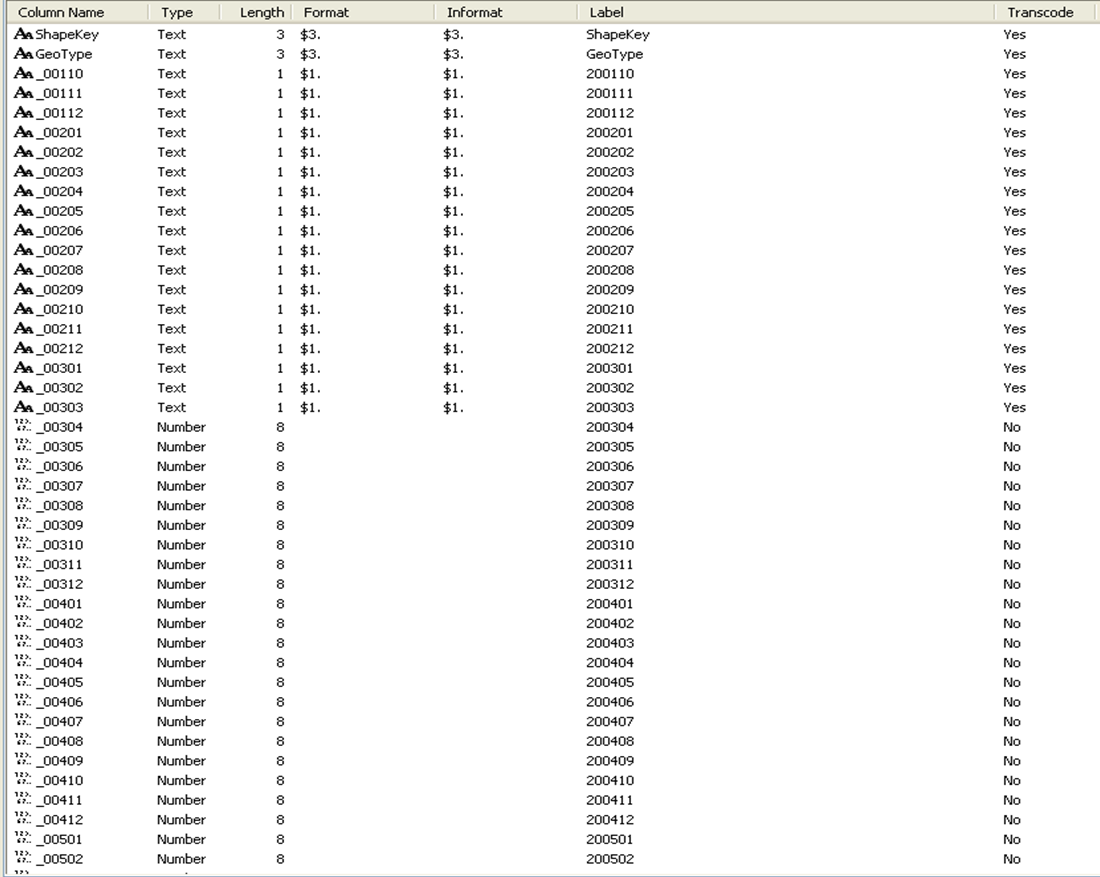This screenshot has height=877, width=1100.
Task: Select the number icon next to _00501
Action: coord(20,839)
